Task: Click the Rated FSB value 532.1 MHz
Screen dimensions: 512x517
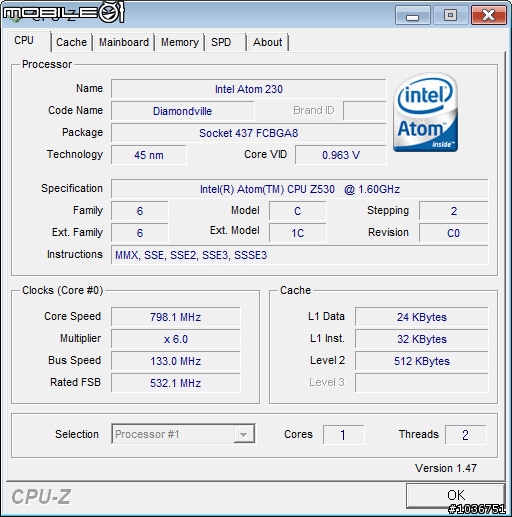Action: [175, 383]
